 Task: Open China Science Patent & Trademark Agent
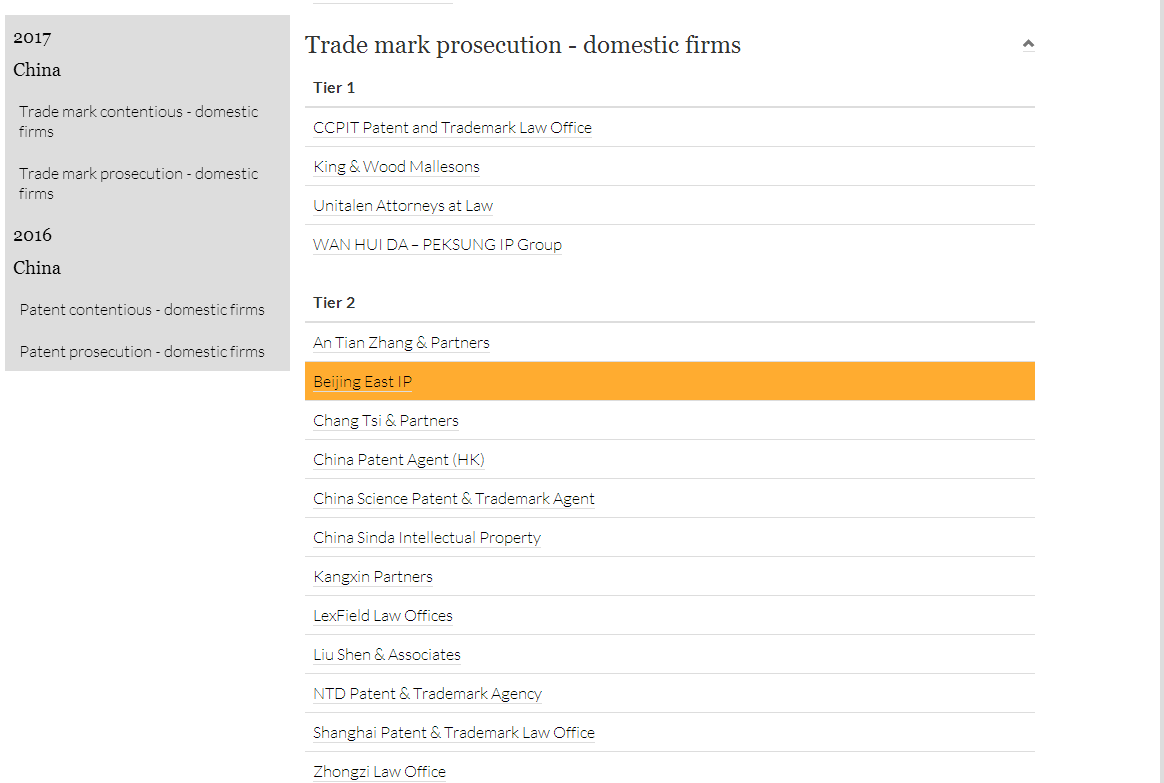pyautogui.click(x=454, y=499)
